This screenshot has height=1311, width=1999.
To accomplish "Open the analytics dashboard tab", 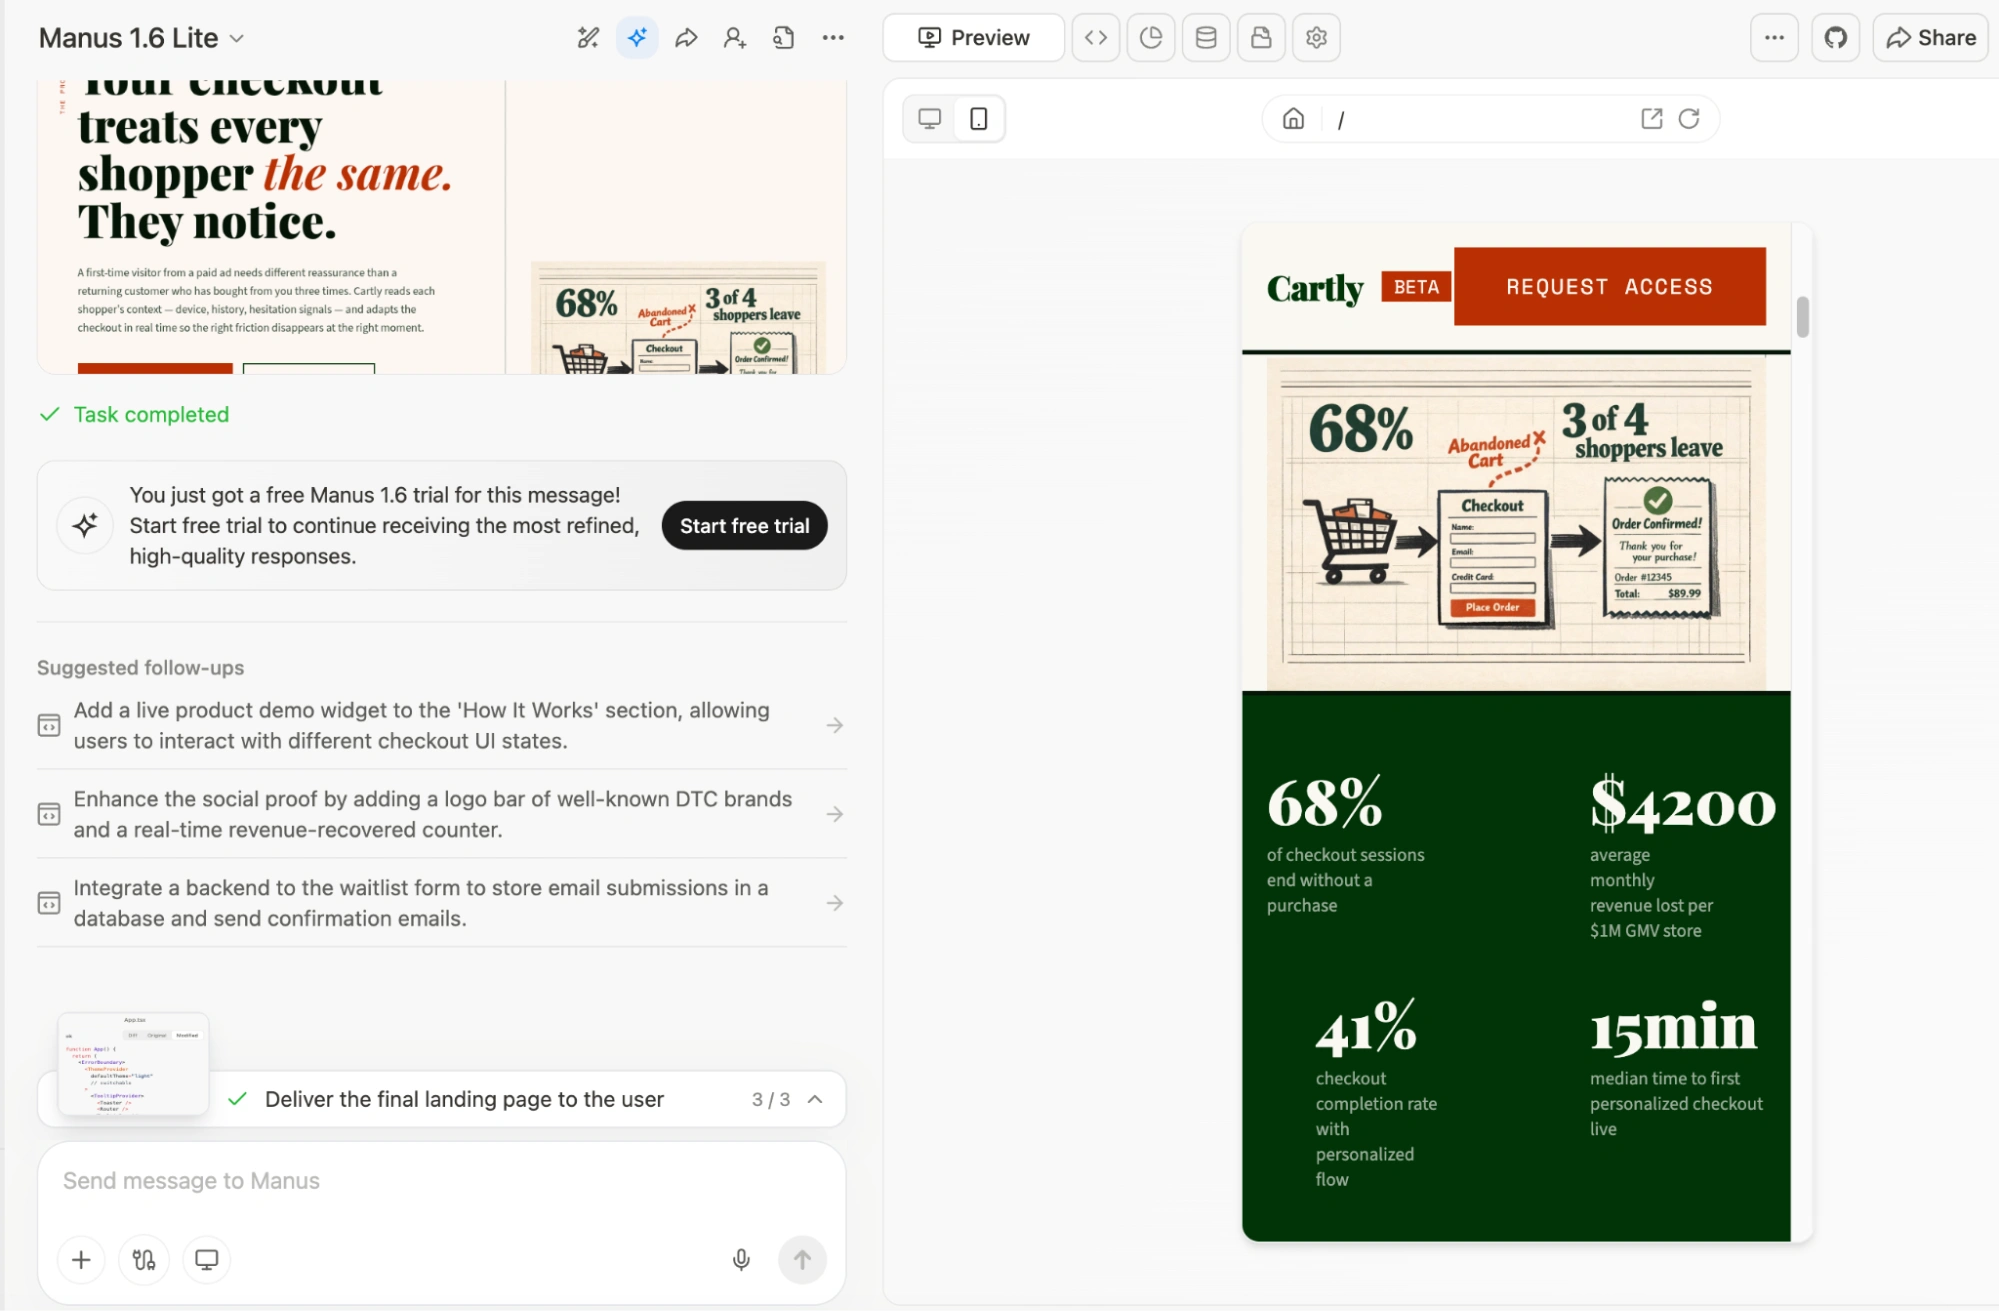I will (1151, 38).
